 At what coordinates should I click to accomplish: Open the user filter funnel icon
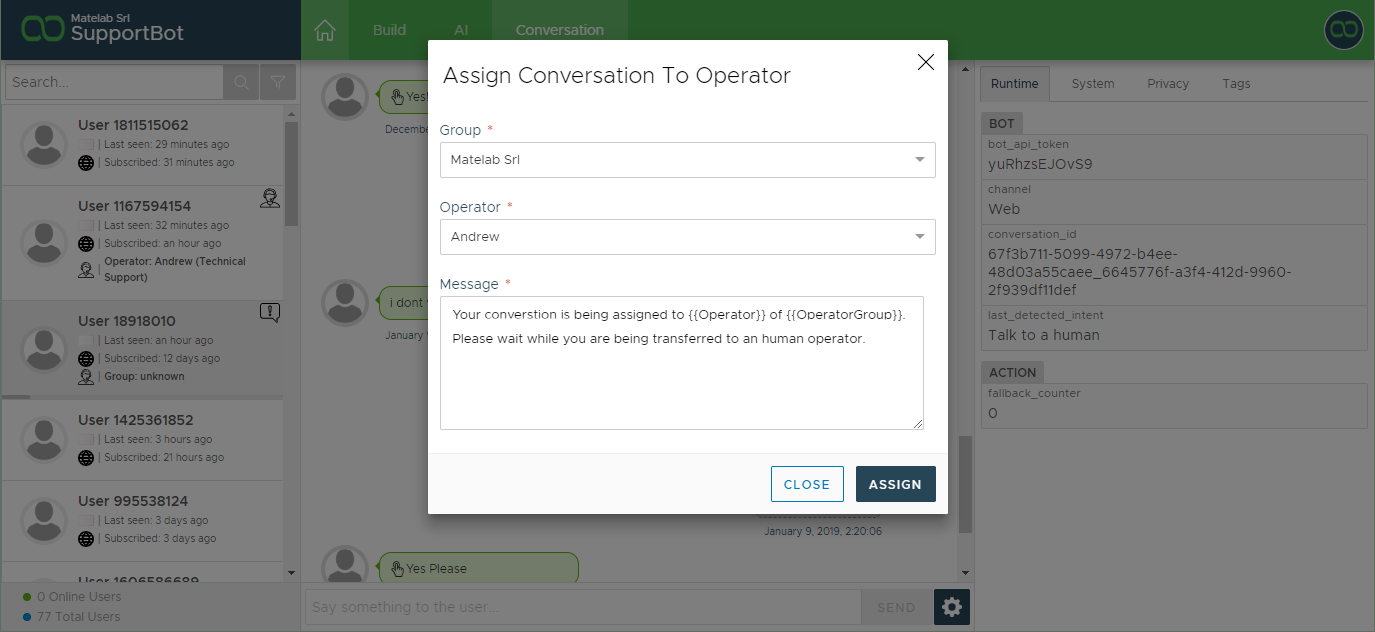[278, 82]
